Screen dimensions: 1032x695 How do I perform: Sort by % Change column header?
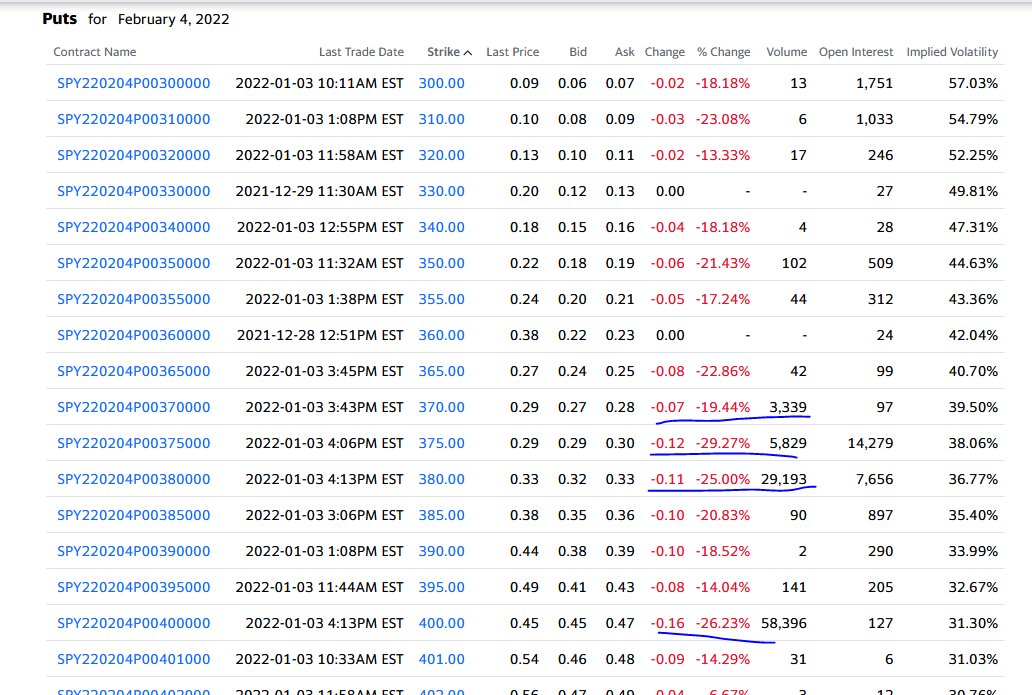click(x=724, y=52)
